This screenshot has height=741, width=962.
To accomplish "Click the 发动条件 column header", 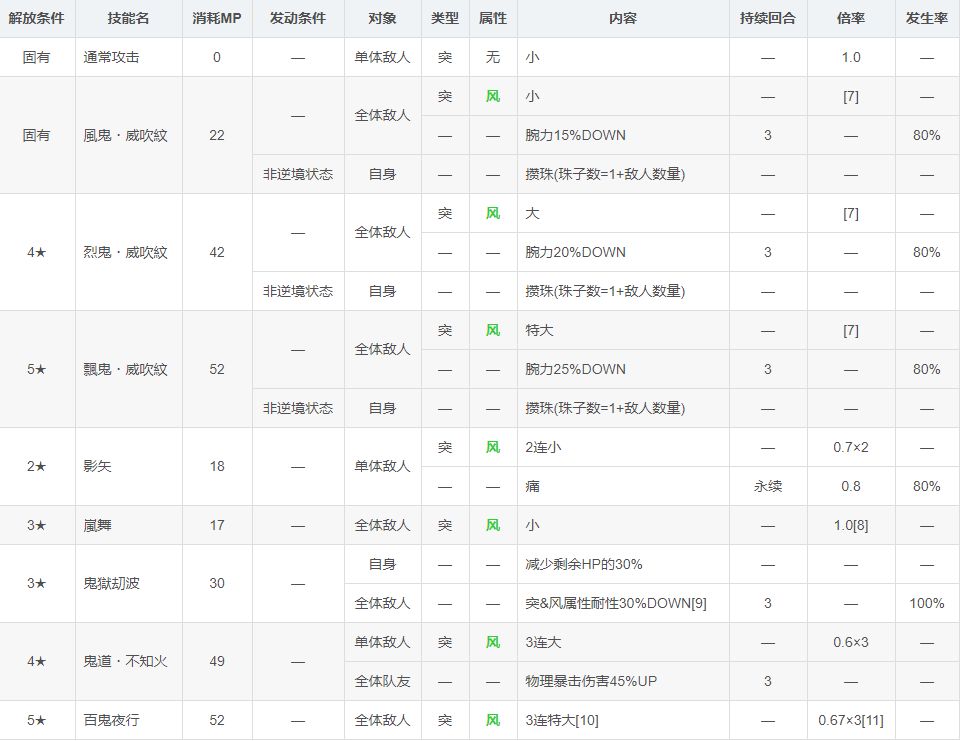I will (x=298, y=18).
